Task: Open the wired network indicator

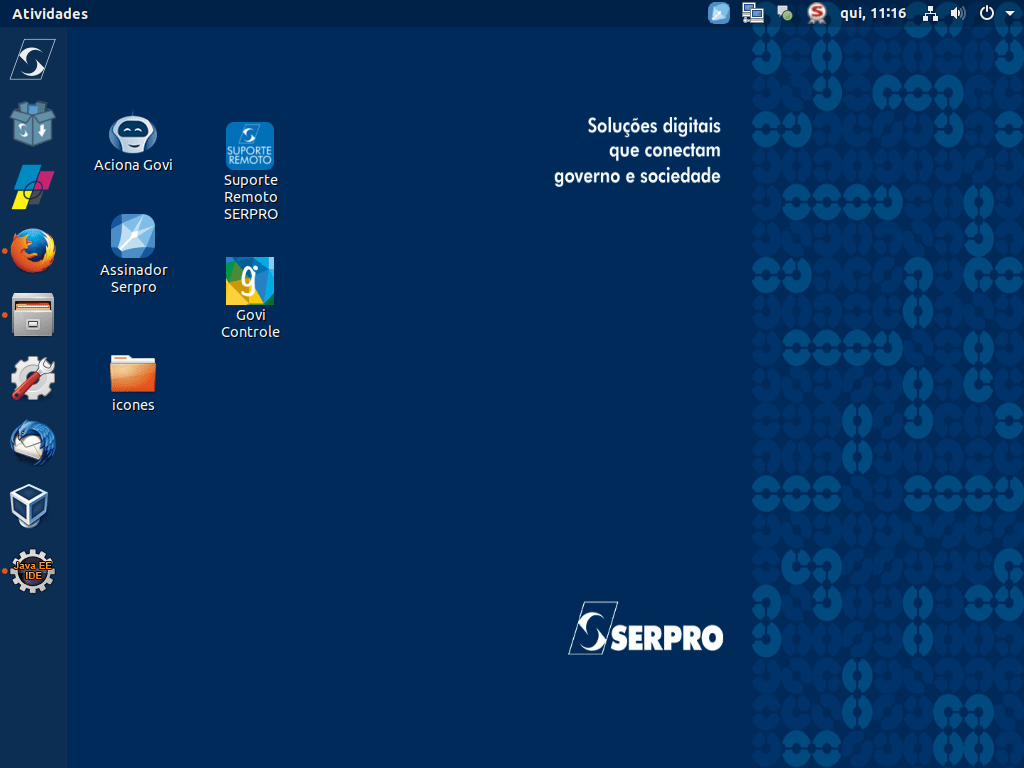Action: [x=930, y=14]
